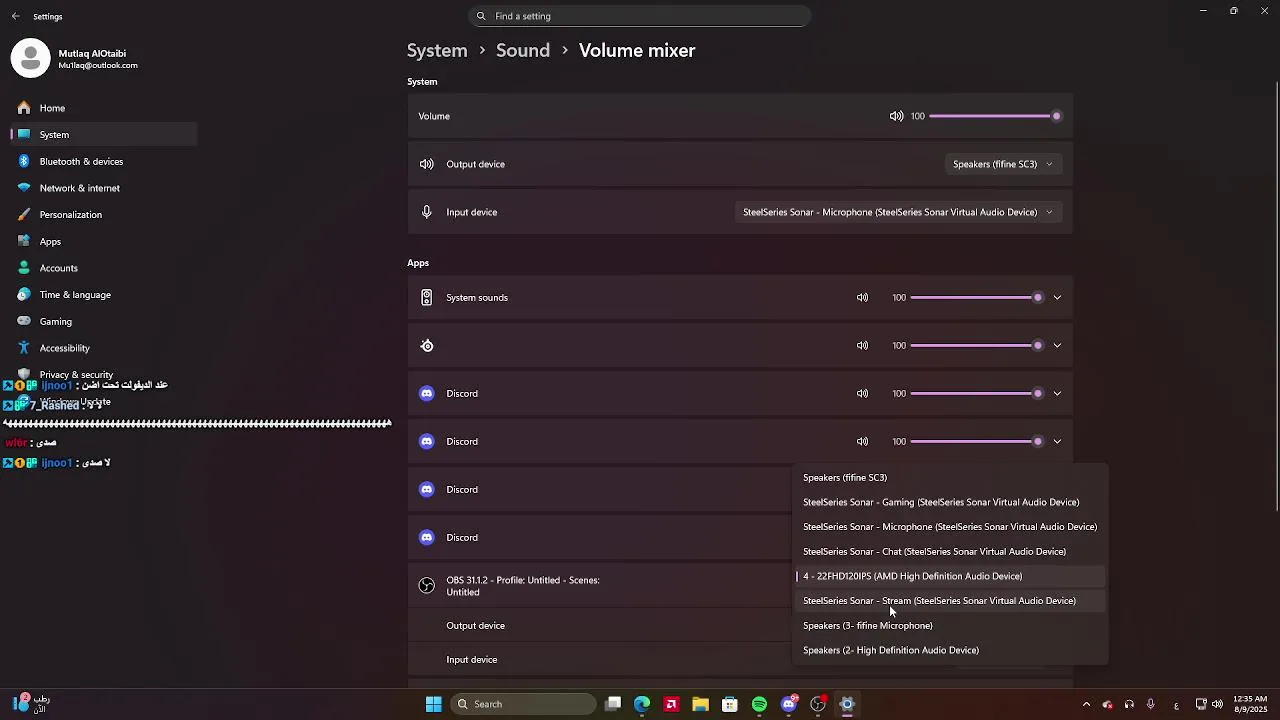Image resolution: width=1280 pixels, height=720 pixels.
Task: Click the OBS app icon in mixer
Action: tap(427, 586)
